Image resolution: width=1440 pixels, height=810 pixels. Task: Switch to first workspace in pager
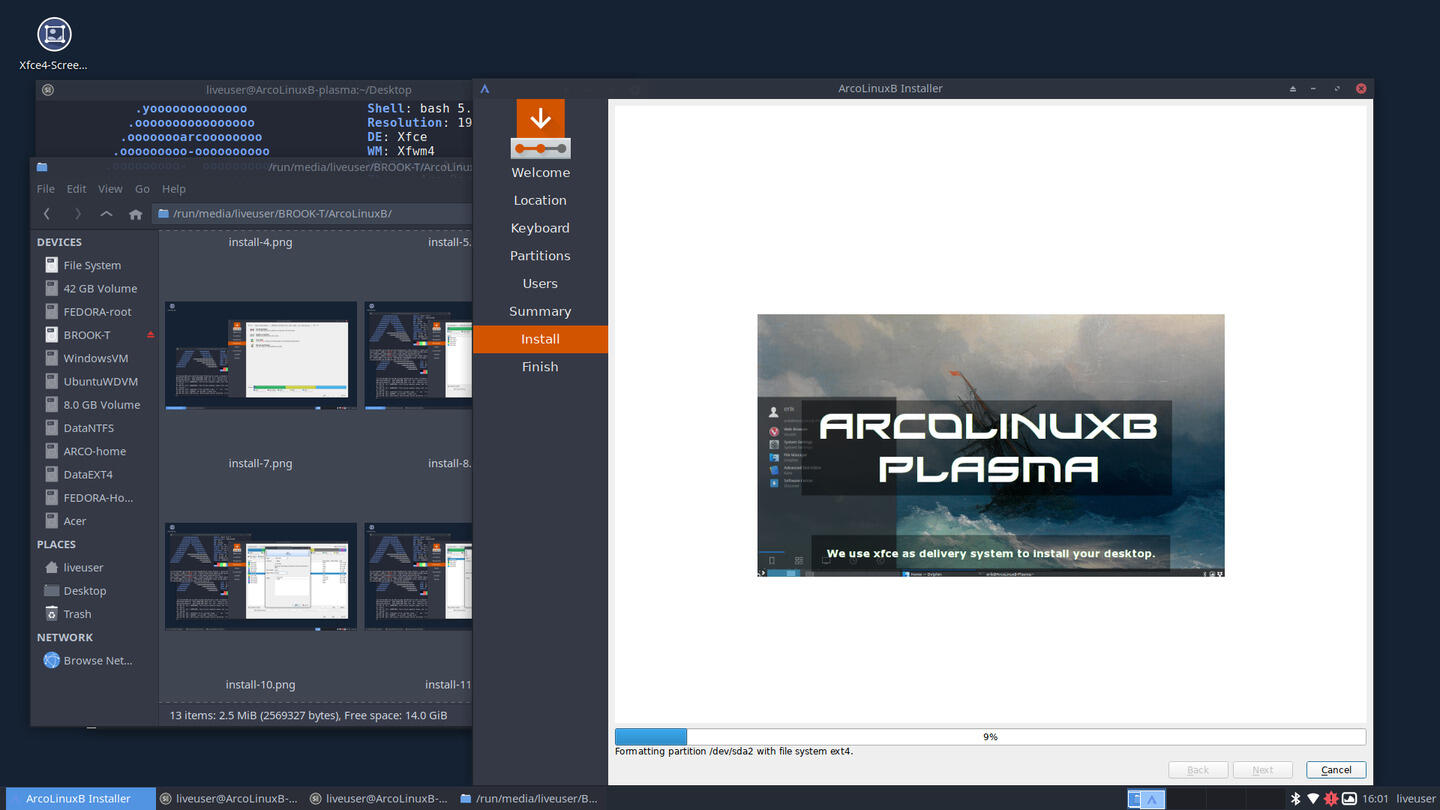[1147, 799]
